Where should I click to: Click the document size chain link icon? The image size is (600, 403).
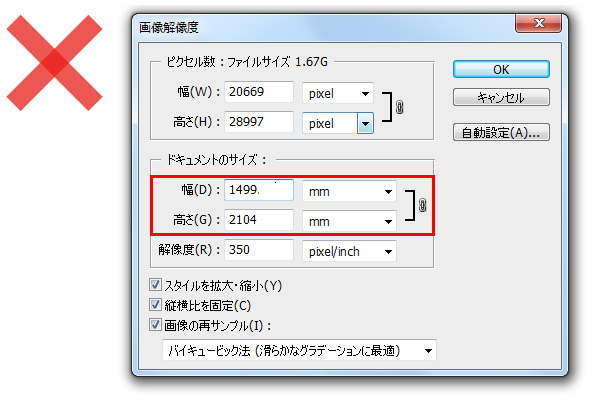pyautogui.click(x=422, y=205)
